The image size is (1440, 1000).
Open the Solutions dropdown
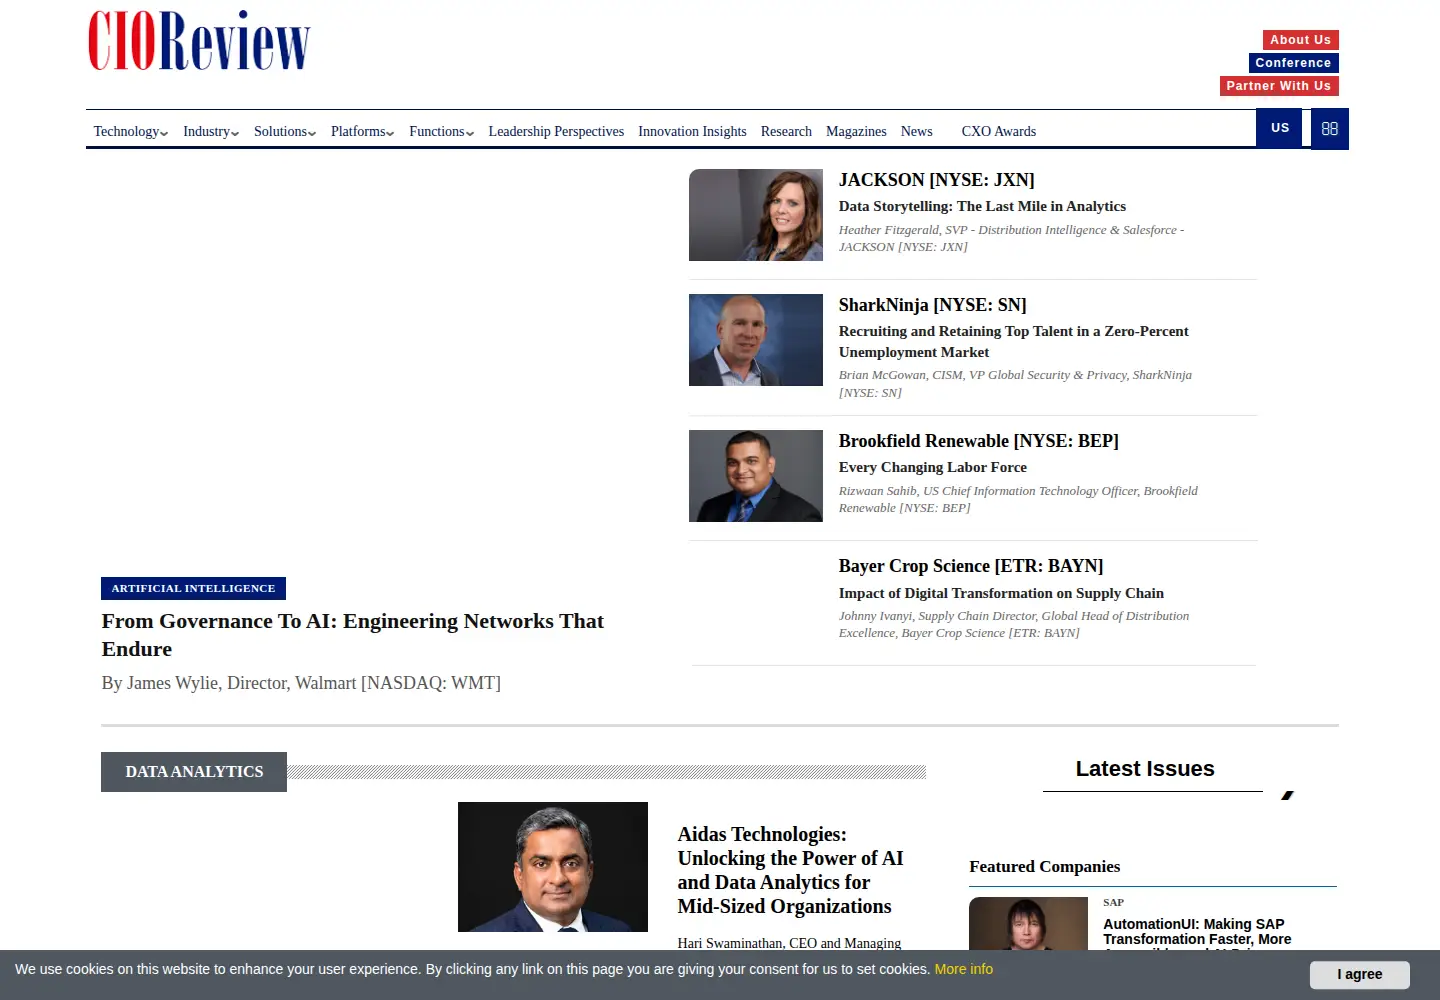pos(285,131)
